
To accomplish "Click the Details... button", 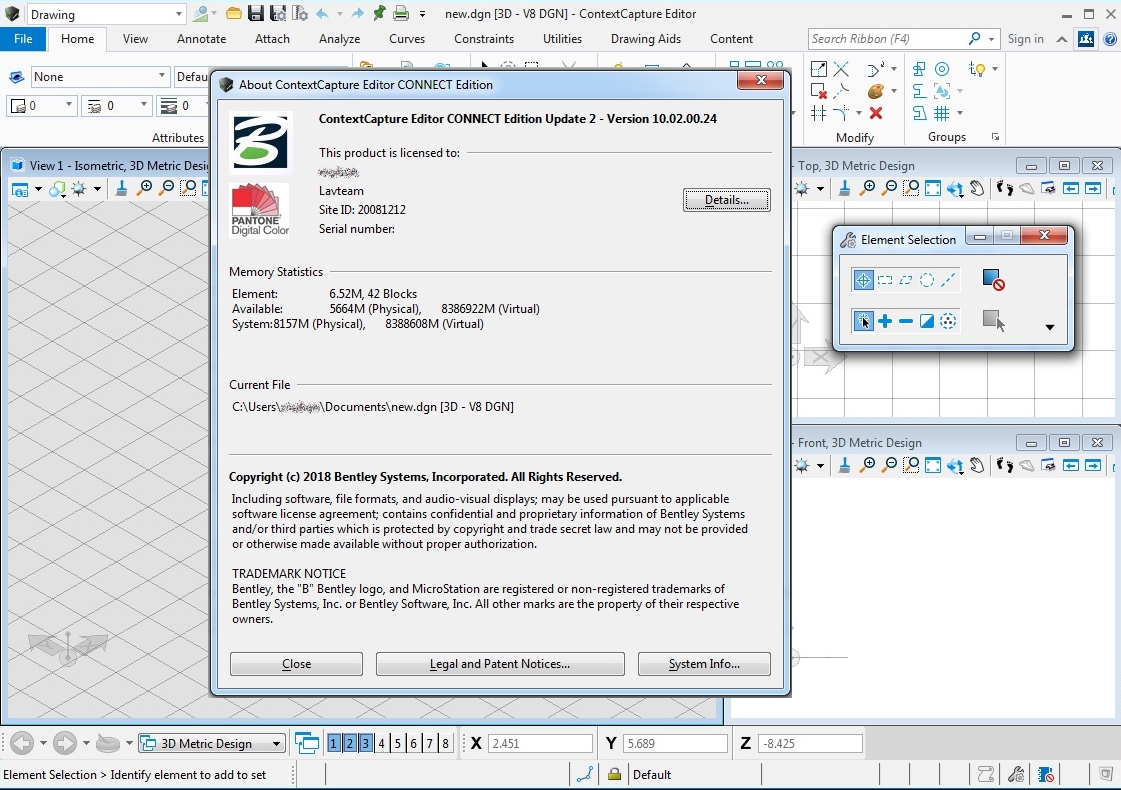I will 726,199.
